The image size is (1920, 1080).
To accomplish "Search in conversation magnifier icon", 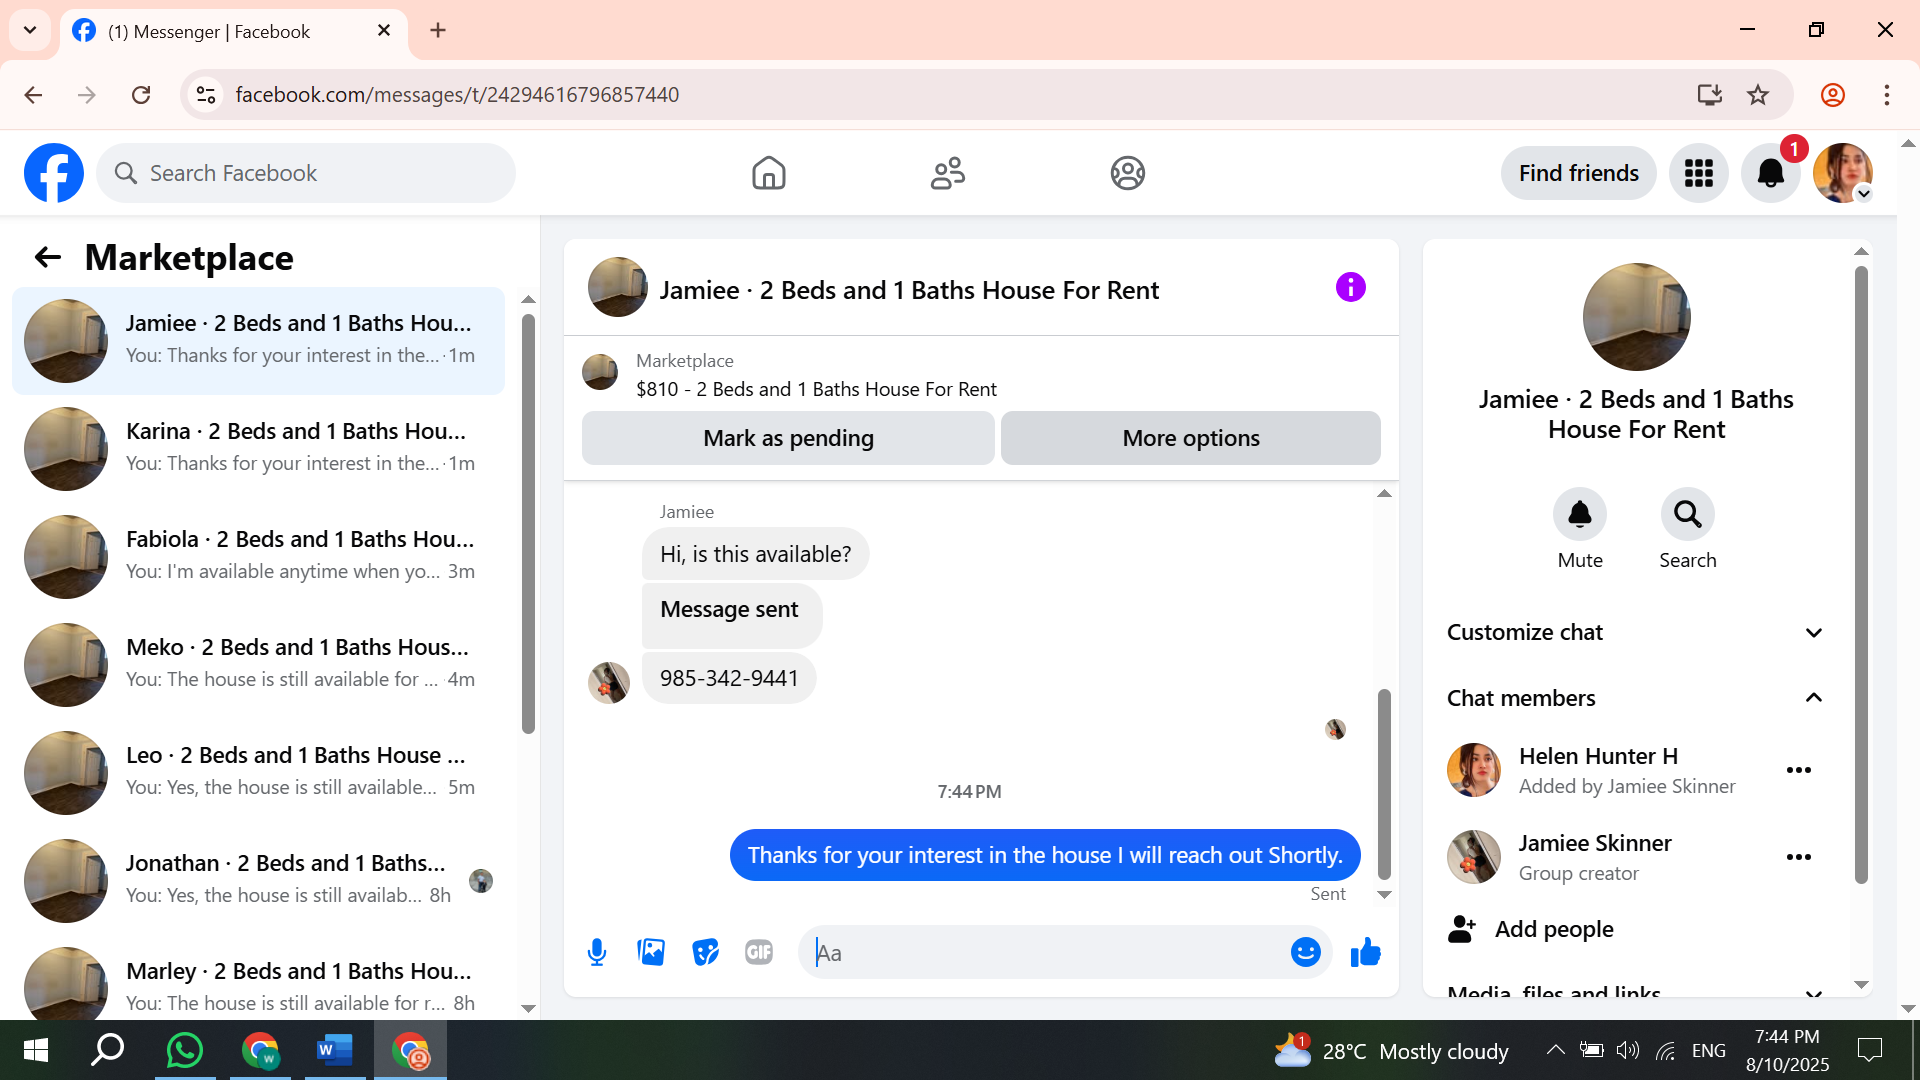I will click(1687, 515).
